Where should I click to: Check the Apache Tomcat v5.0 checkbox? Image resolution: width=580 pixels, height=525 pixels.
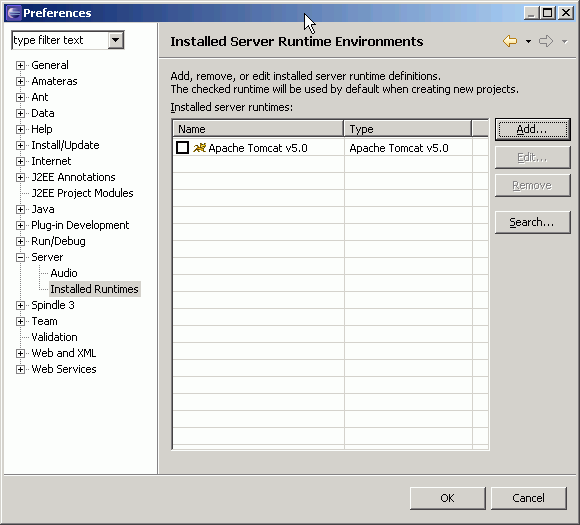point(182,148)
